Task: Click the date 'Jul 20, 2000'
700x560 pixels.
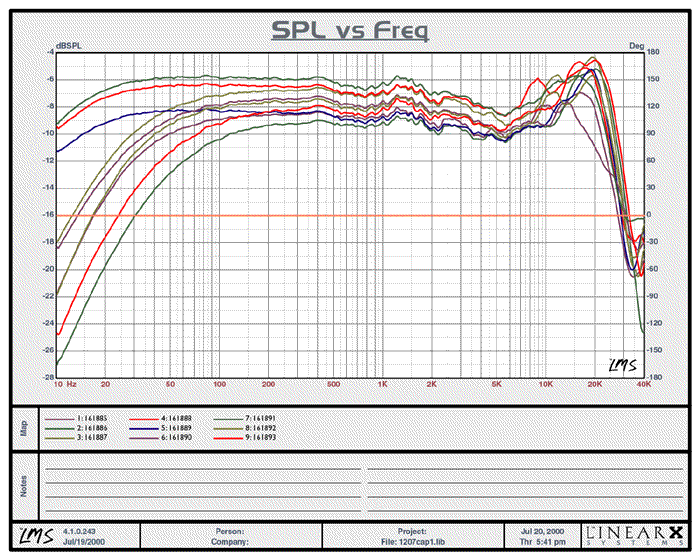Action: pyautogui.click(x=542, y=531)
